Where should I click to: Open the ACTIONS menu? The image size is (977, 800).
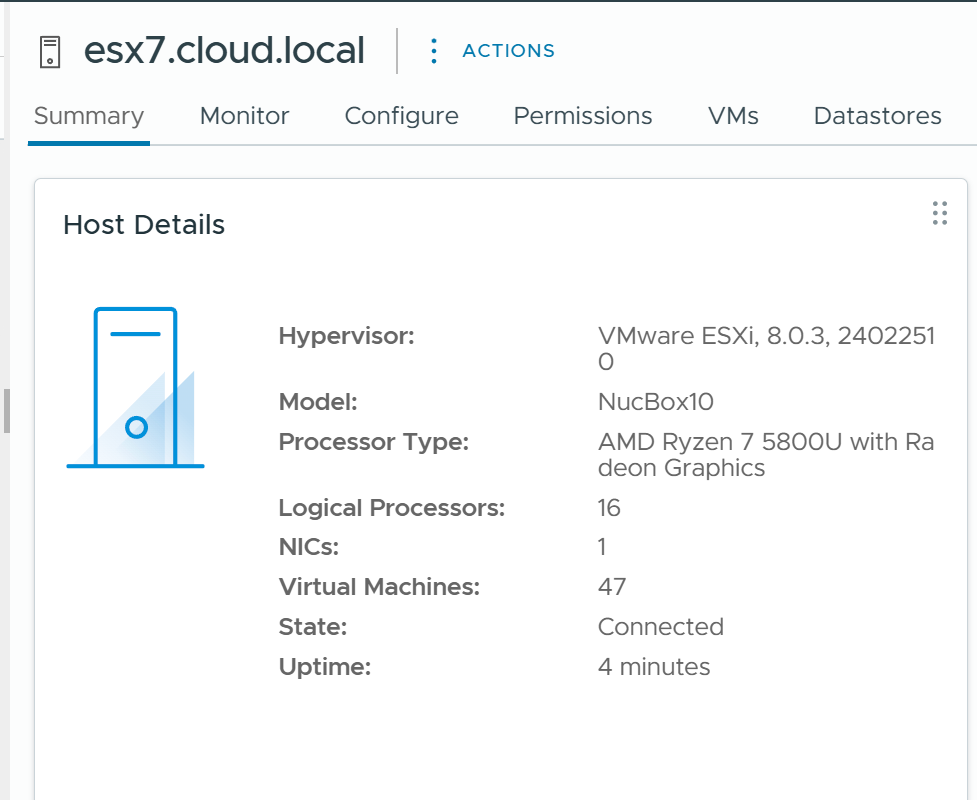click(508, 50)
